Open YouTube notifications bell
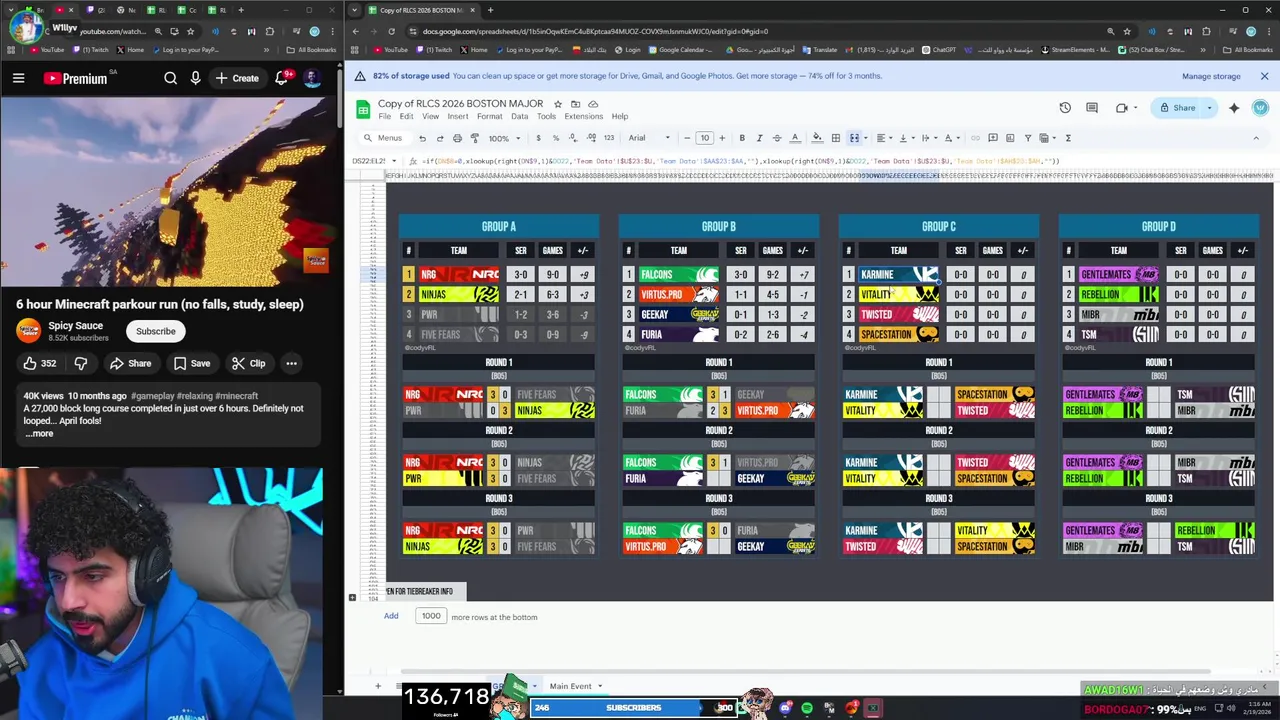Image resolution: width=1280 pixels, height=720 pixels. [x=281, y=78]
